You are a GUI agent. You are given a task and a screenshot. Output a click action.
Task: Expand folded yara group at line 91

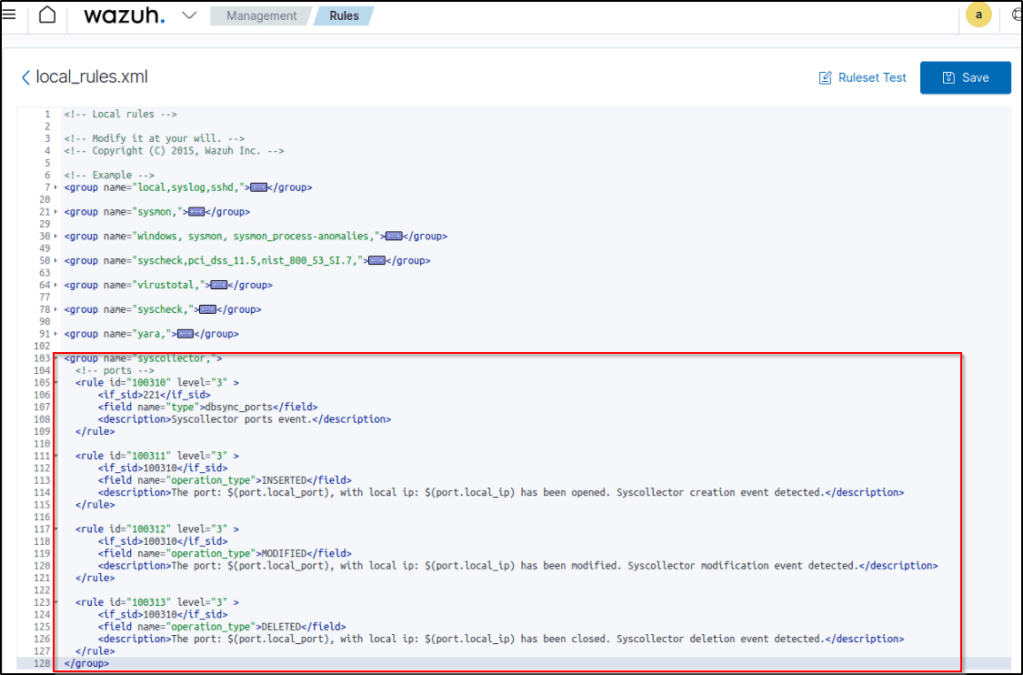click(55, 334)
